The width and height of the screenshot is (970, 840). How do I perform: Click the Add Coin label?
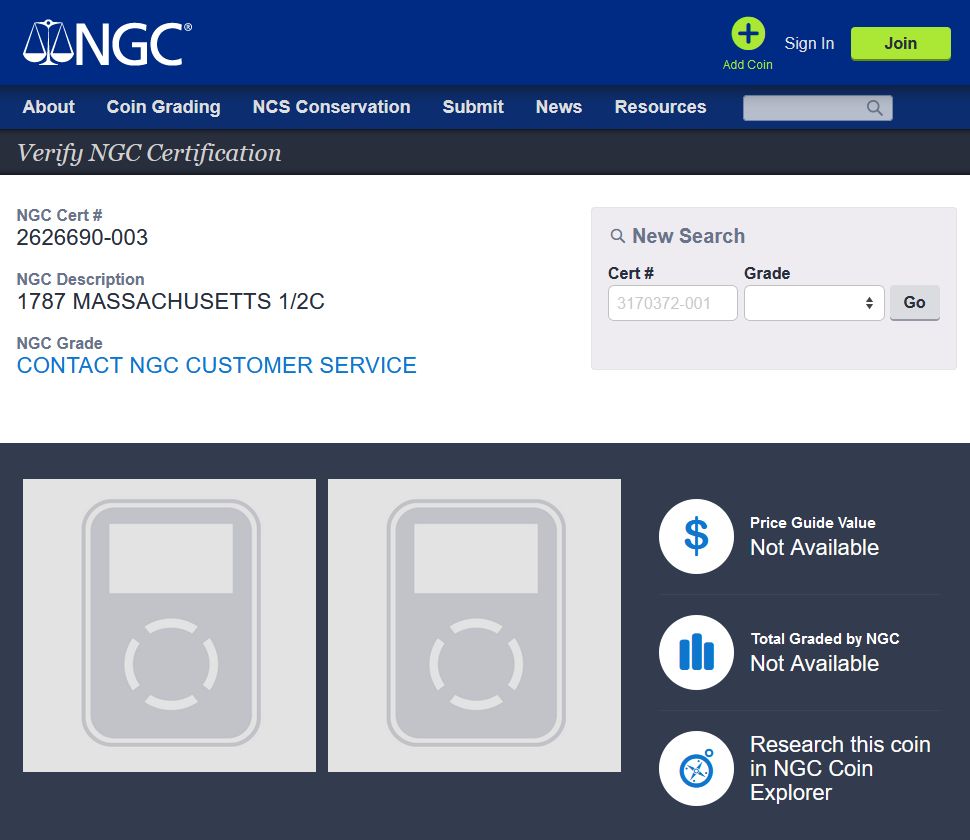pos(747,65)
